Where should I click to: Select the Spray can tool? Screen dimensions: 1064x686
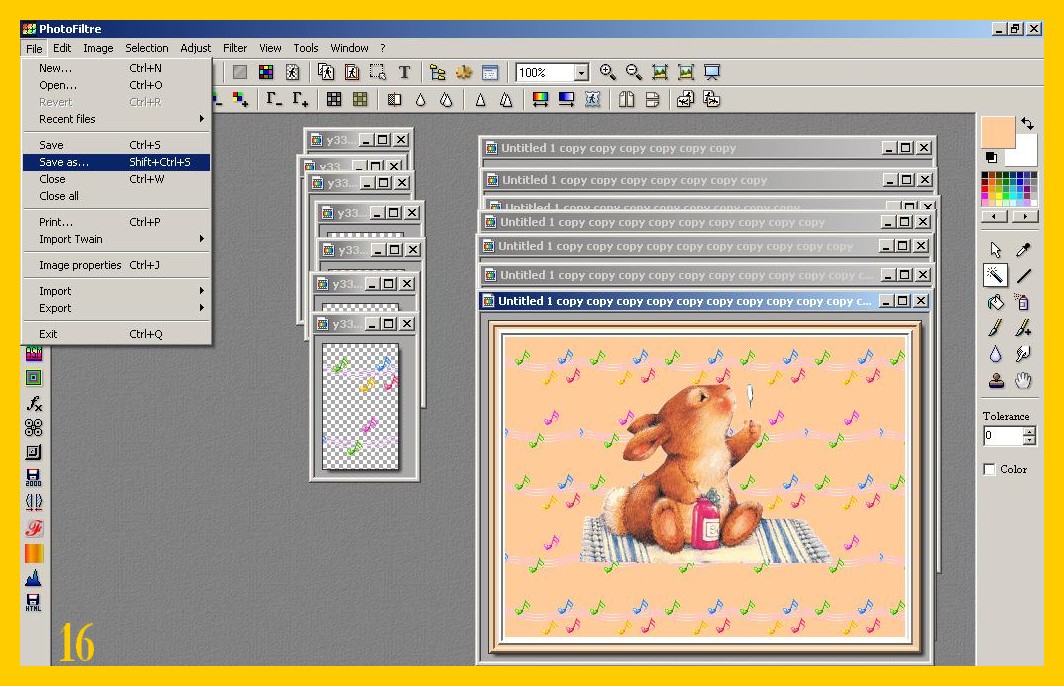1023,302
